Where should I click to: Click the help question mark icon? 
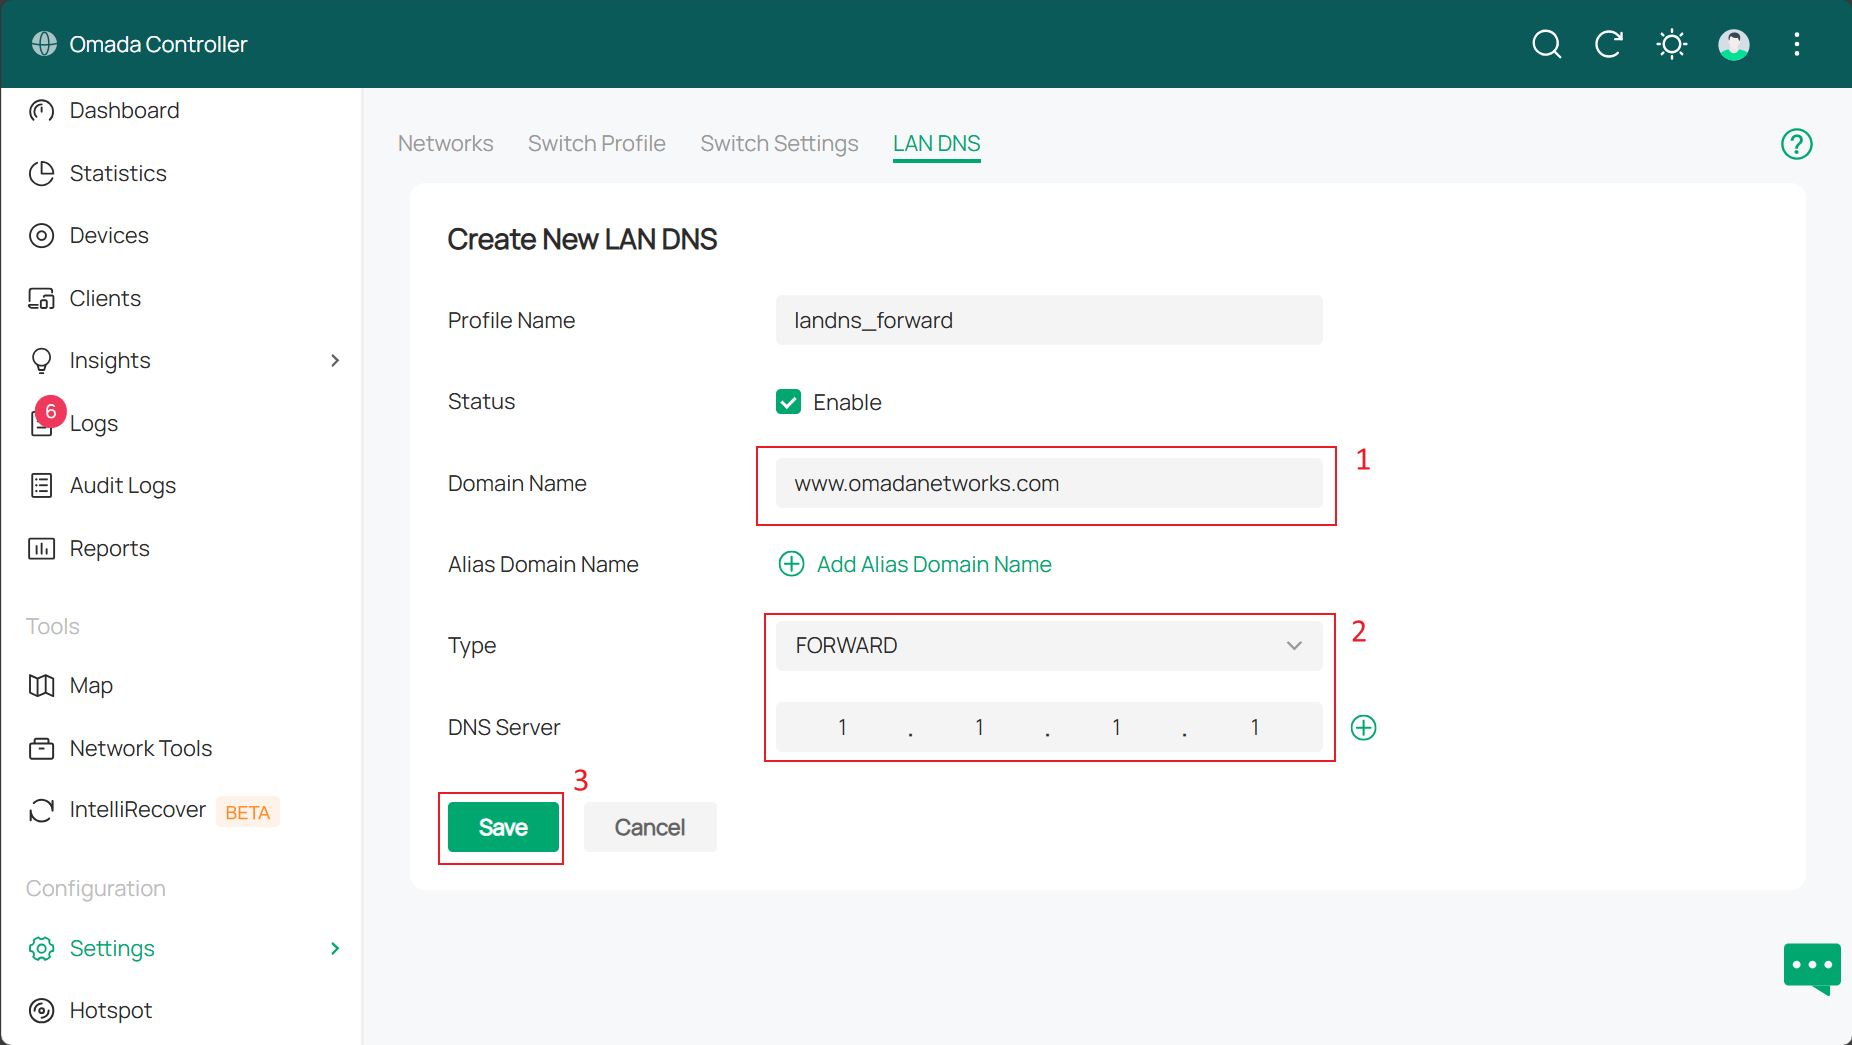tap(1796, 144)
